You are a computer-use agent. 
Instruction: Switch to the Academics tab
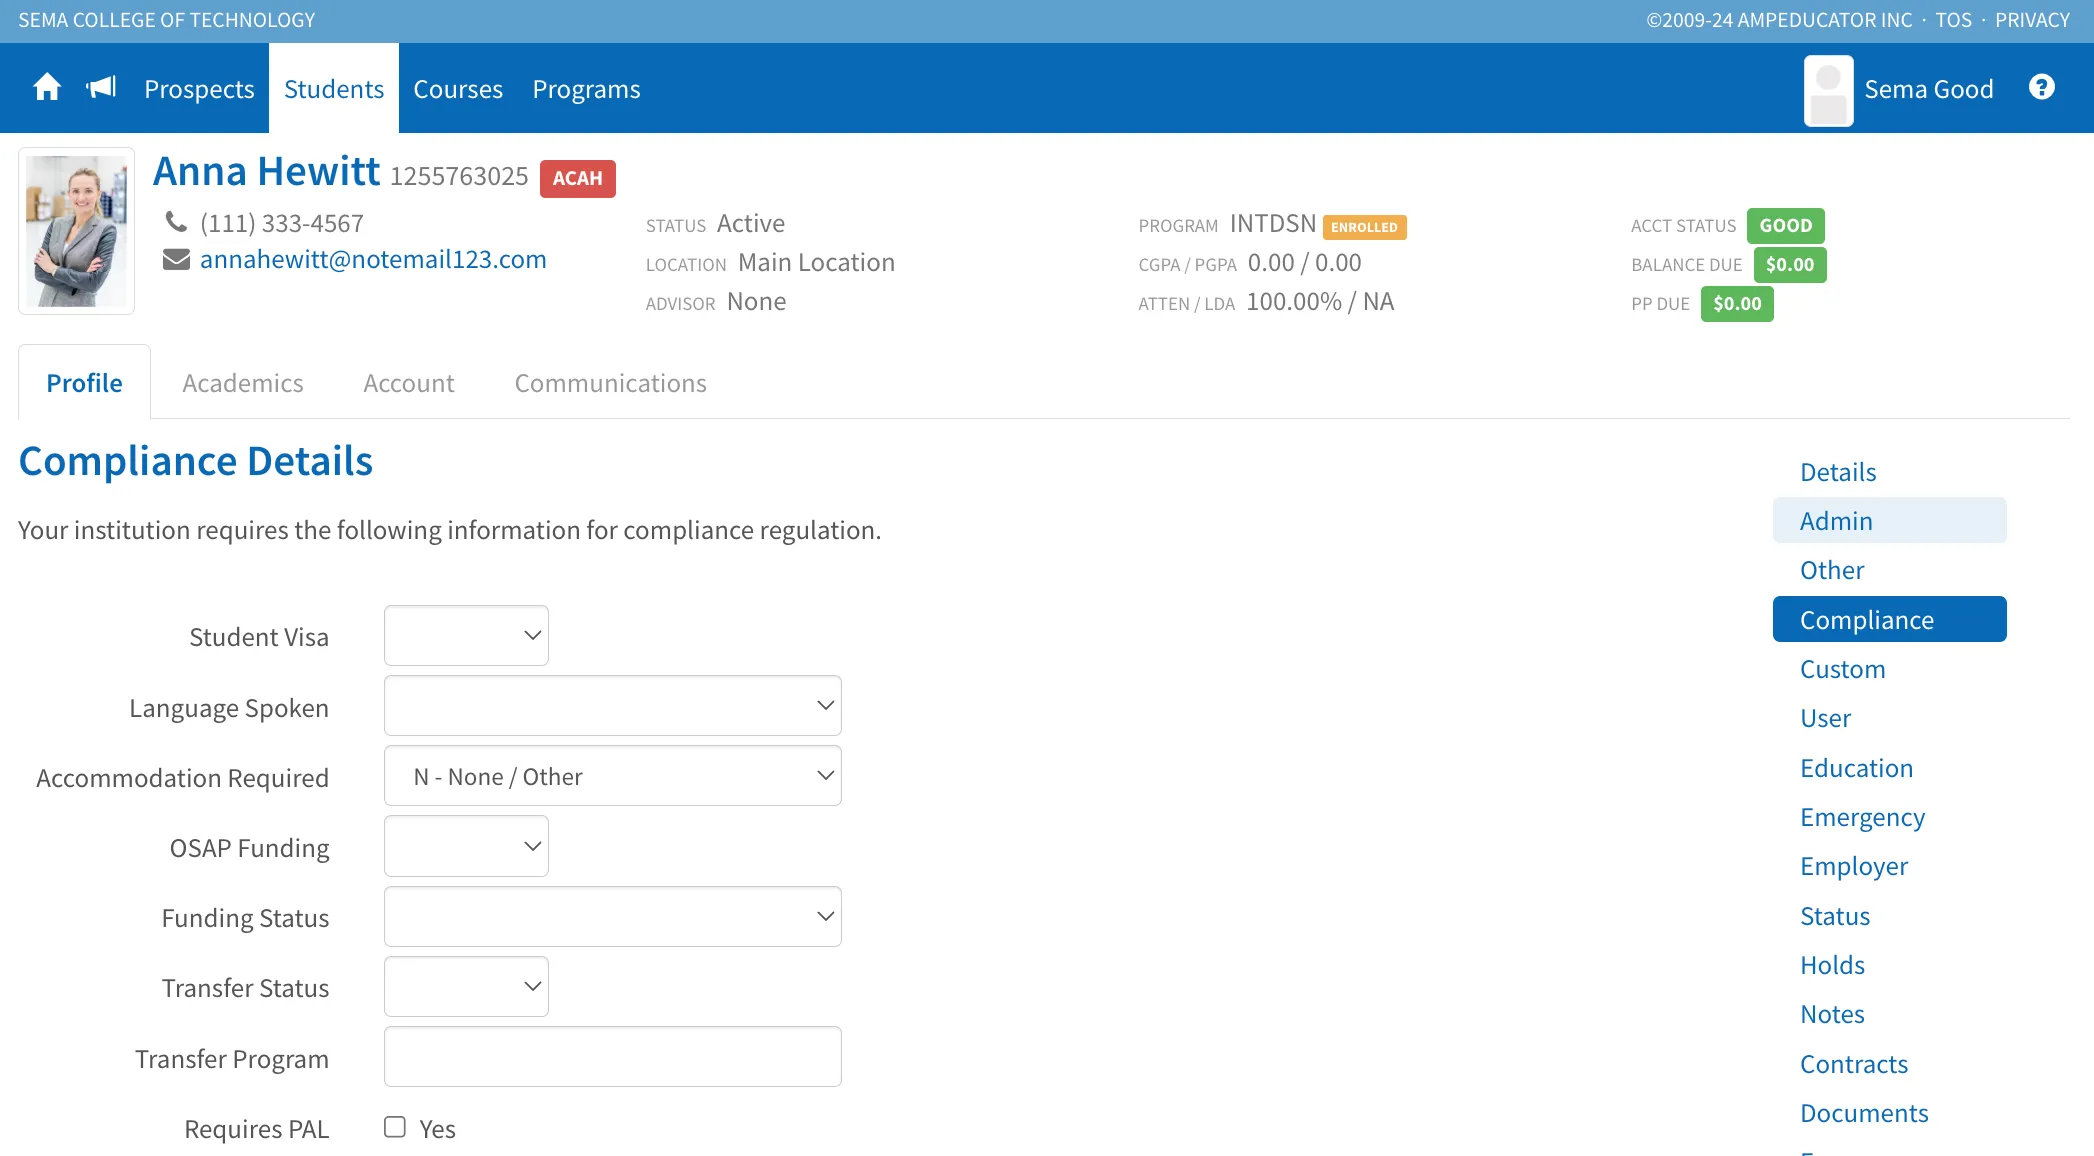coord(243,383)
